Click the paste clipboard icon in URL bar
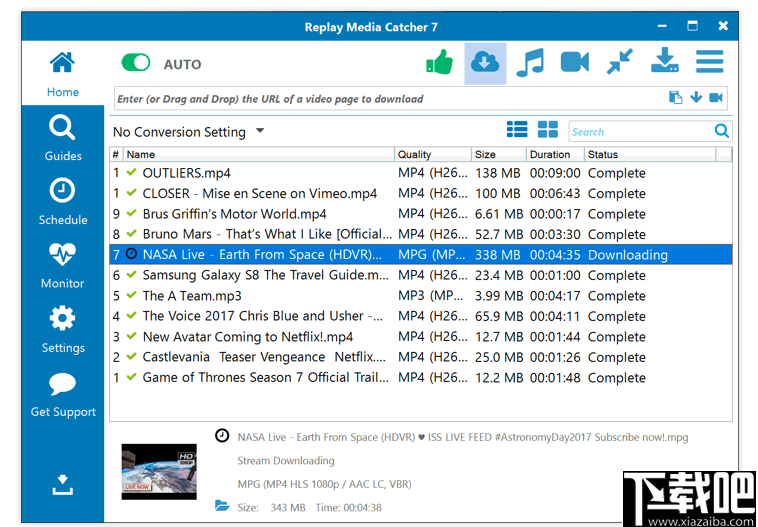Image resolution: width=758 pixels, height=527 pixels. coord(675,98)
